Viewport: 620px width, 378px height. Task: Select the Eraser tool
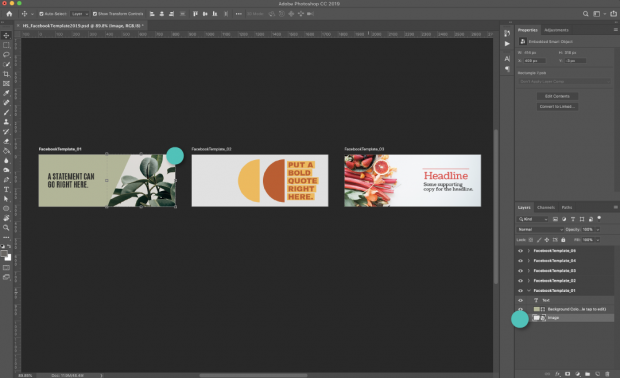click(6, 141)
